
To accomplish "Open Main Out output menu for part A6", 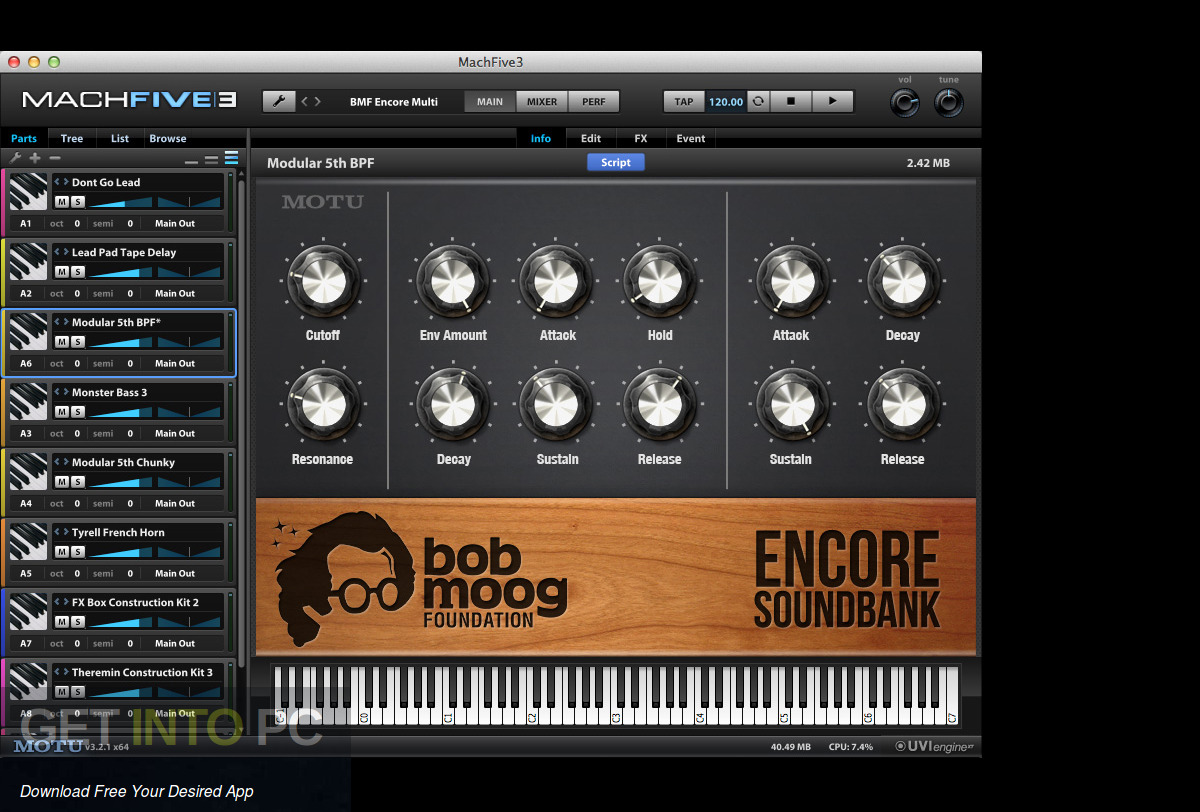I will click(175, 363).
